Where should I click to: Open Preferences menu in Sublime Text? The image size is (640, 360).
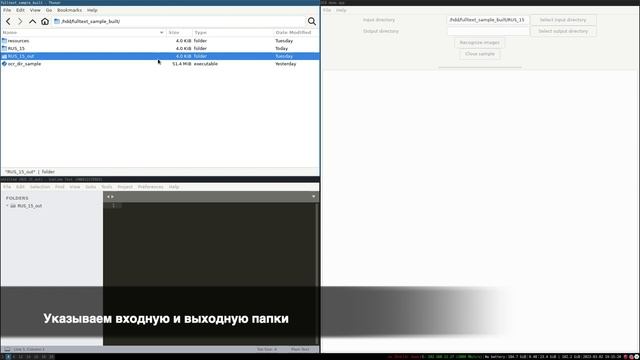point(151,187)
